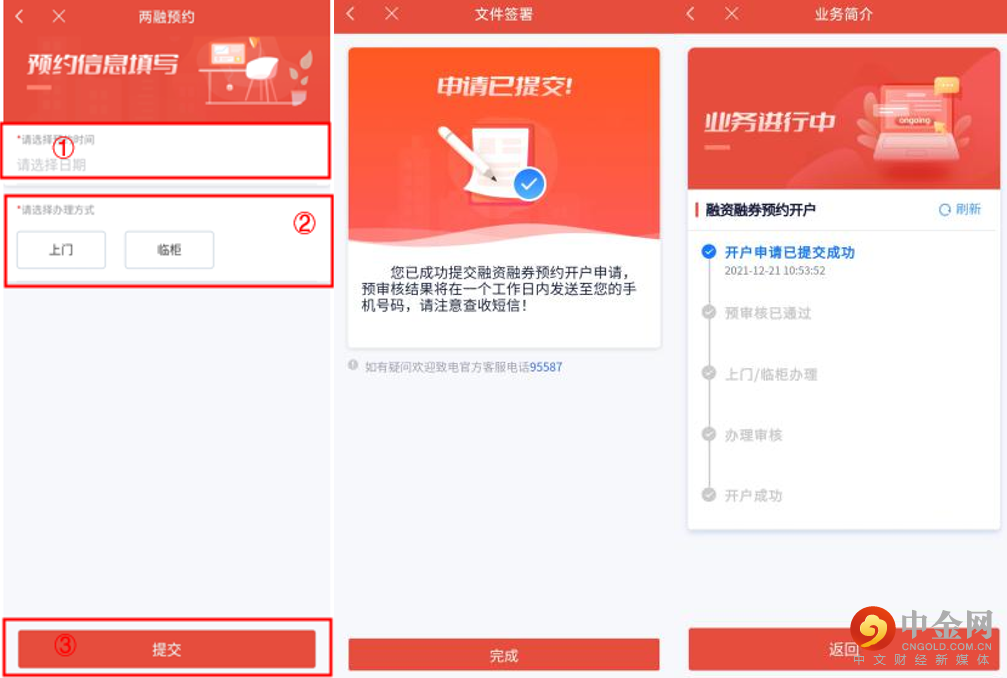
Task: Click the 返回 button
Action: [x=843, y=649]
